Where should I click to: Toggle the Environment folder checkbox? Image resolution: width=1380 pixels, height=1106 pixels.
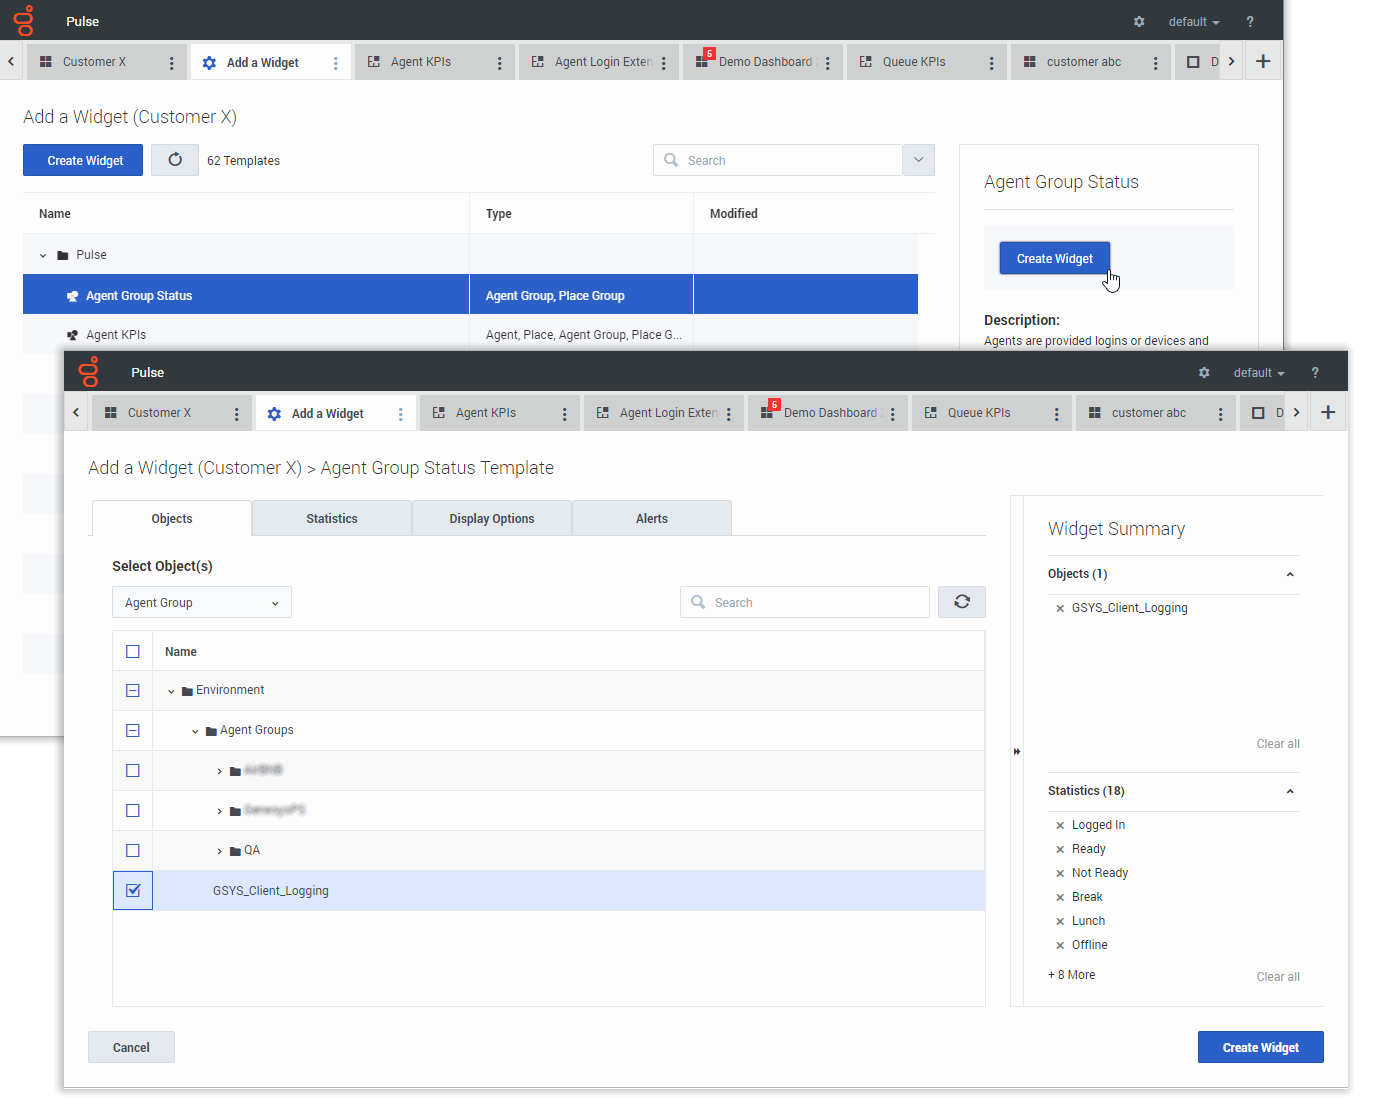coord(133,690)
